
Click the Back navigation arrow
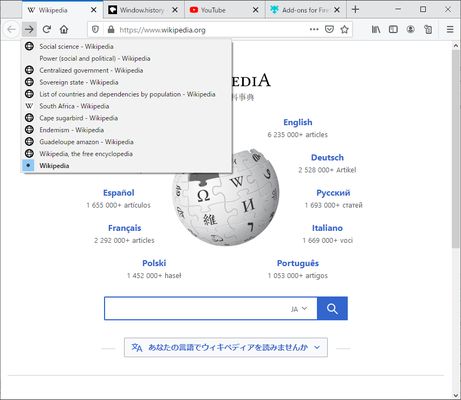click(x=12, y=30)
